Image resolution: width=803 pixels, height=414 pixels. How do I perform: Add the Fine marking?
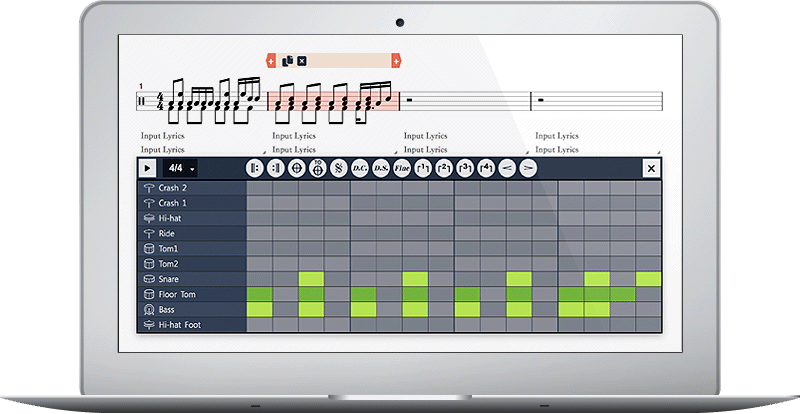(402, 169)
